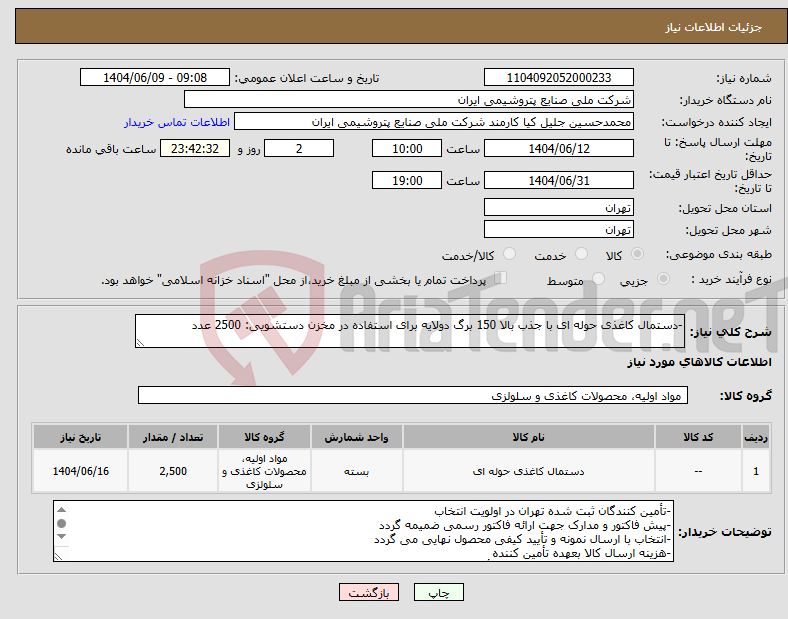Click the resize handle of شرح کلی نیاز box
This screenshot has height=619, width=788.
pyautogui.click(x=140, y=343)
